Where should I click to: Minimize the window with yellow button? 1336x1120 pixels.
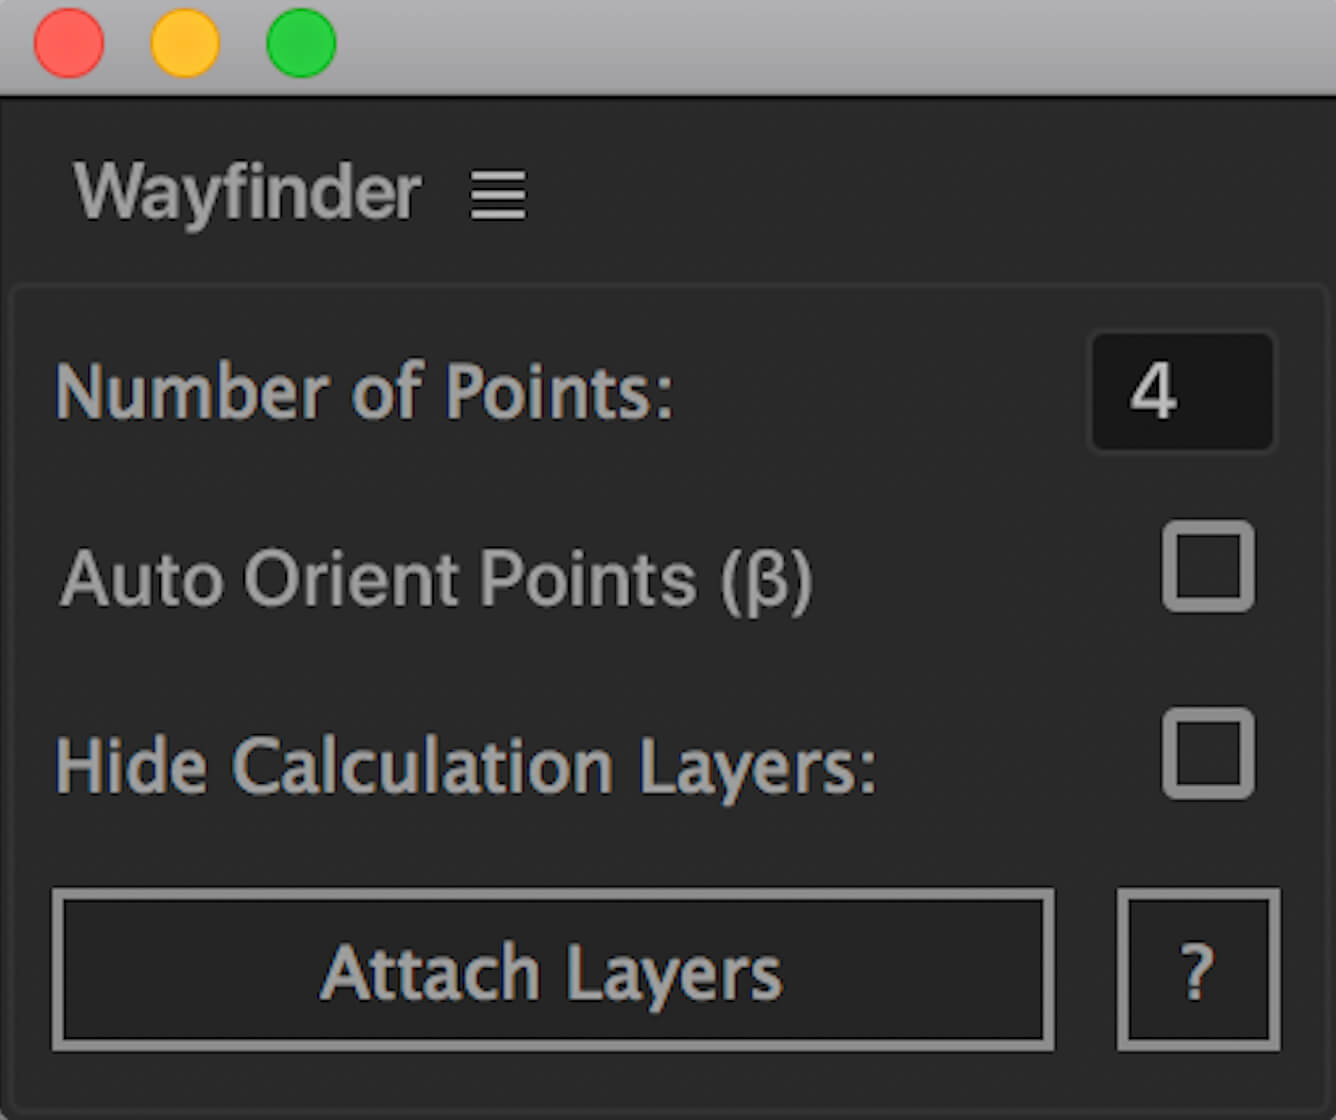[x=185, y=44]
